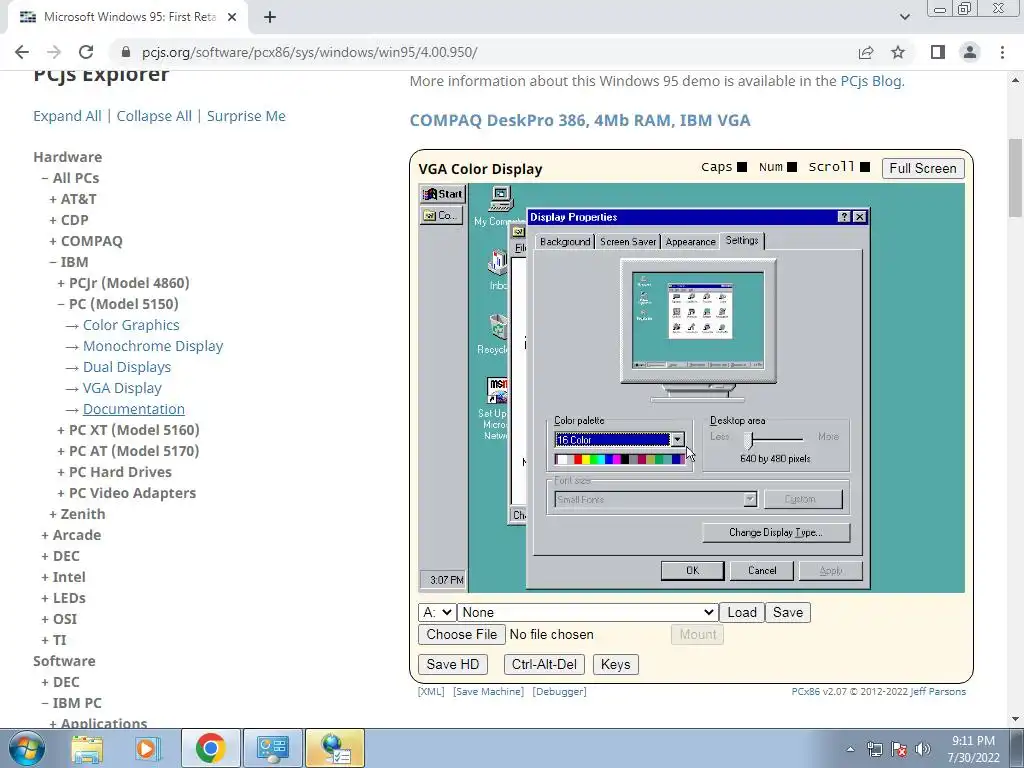Click the Windows 95 Start button
The image size is (1024, 768).
click(x=442, y=194)
